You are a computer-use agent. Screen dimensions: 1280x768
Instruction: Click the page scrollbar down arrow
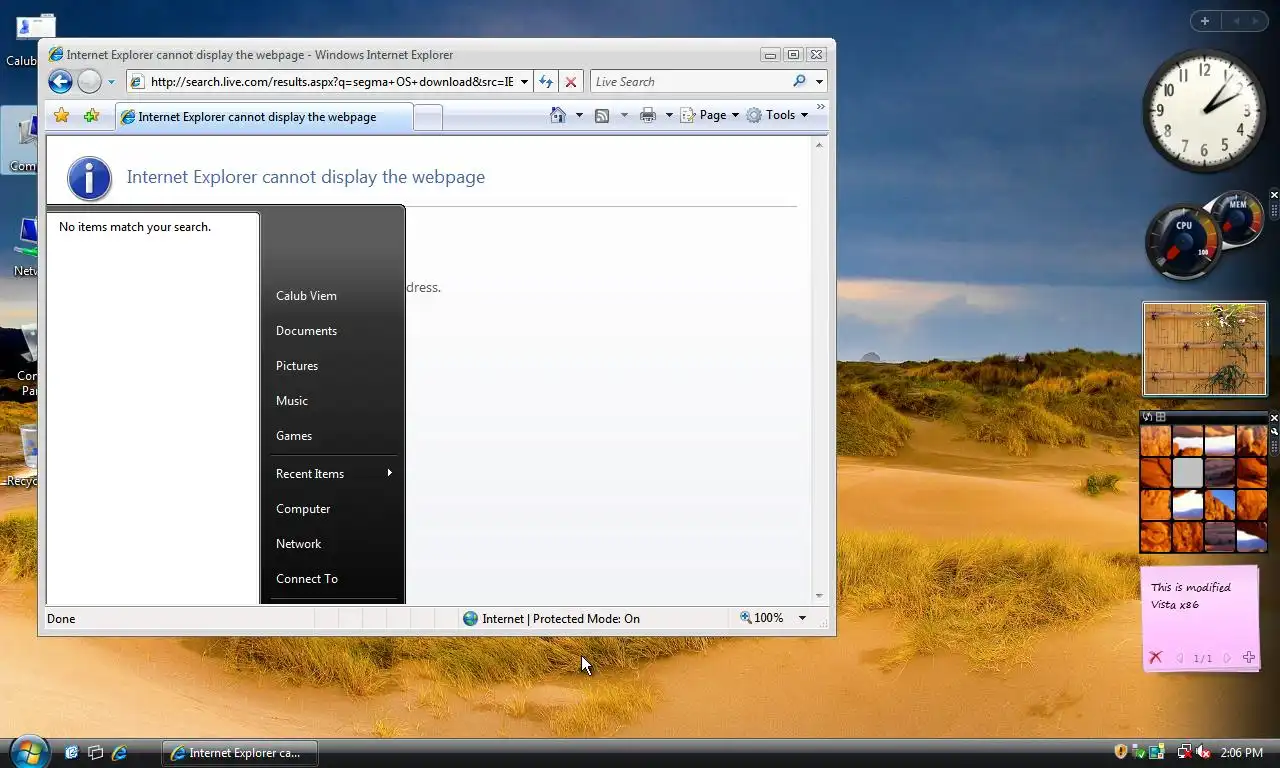tap(819, 596)
